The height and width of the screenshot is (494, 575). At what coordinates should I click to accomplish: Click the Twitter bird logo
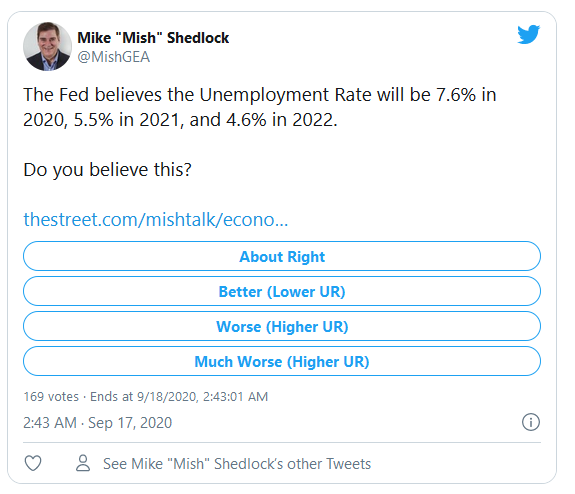click(x=528, y=34)
